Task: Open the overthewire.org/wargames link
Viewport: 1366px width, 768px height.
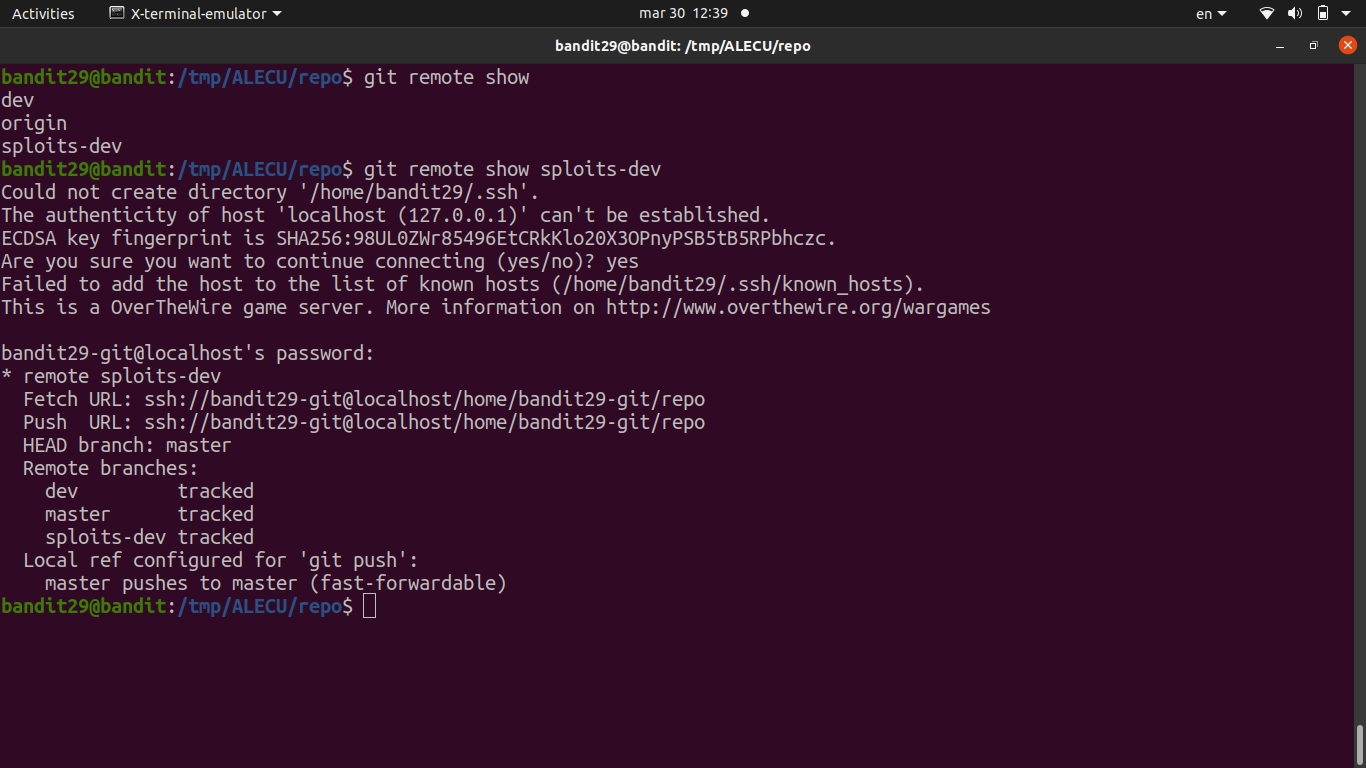Action: pos(798,307)
